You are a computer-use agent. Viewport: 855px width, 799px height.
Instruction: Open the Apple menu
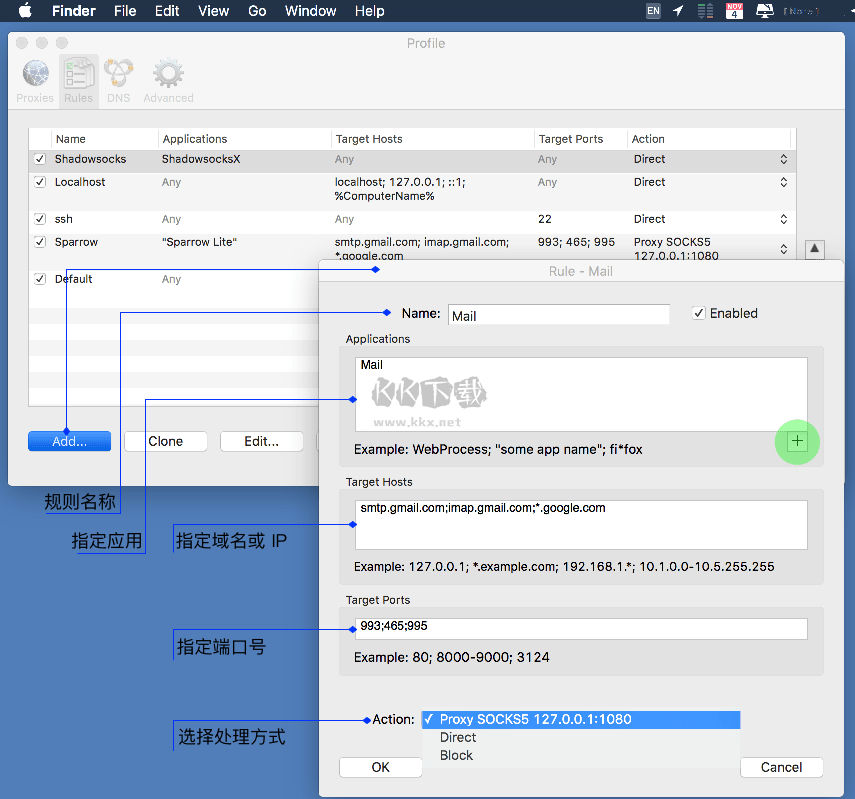pyautogui.click(x=25, y=11)
